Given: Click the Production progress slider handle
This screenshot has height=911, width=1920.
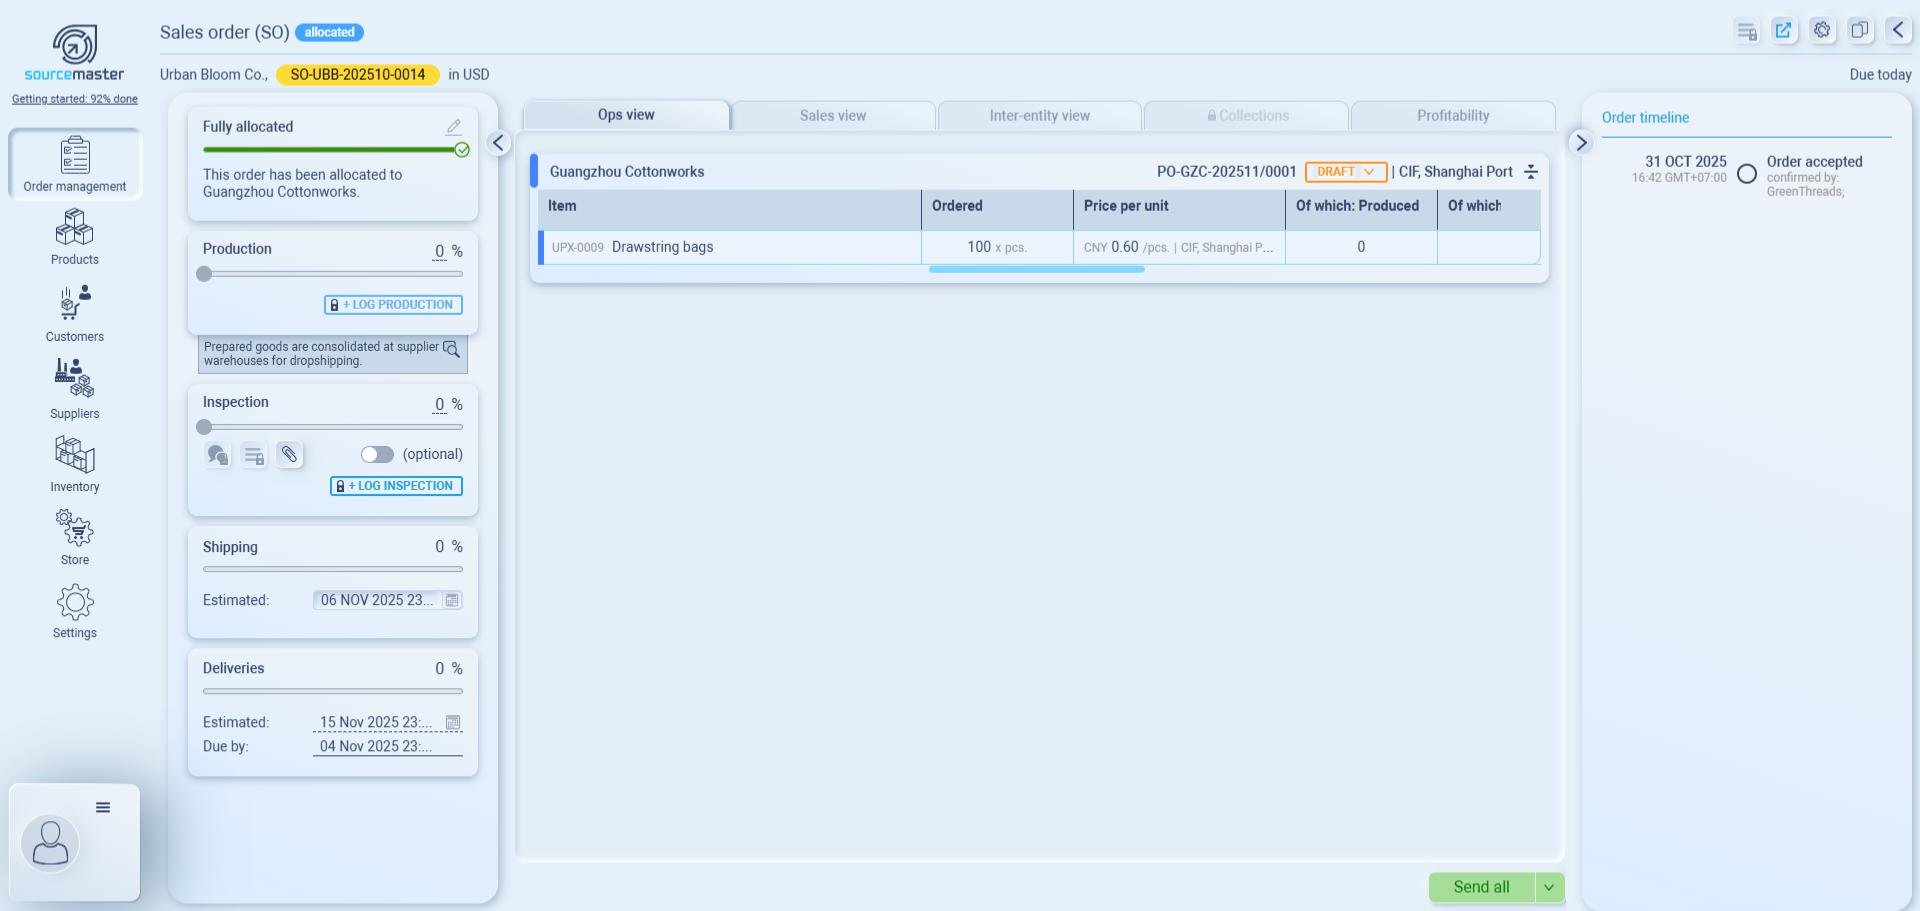Looking at the screenshot, I should 205,274.
